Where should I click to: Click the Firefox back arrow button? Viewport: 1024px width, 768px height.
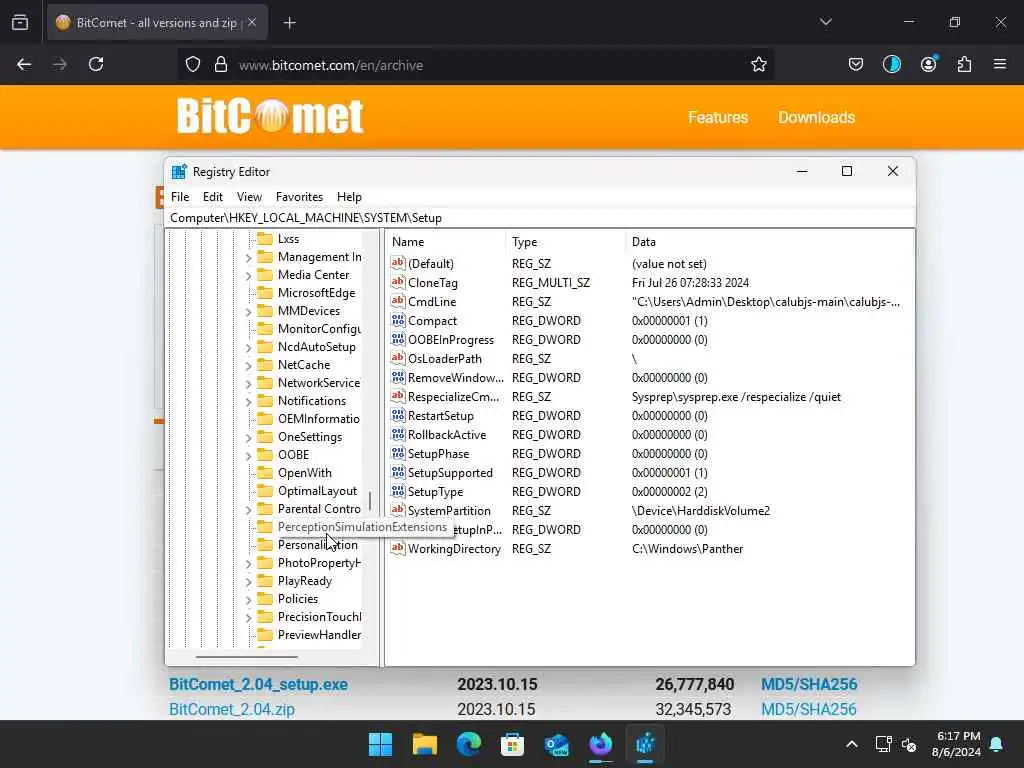(x=24, y=64)
